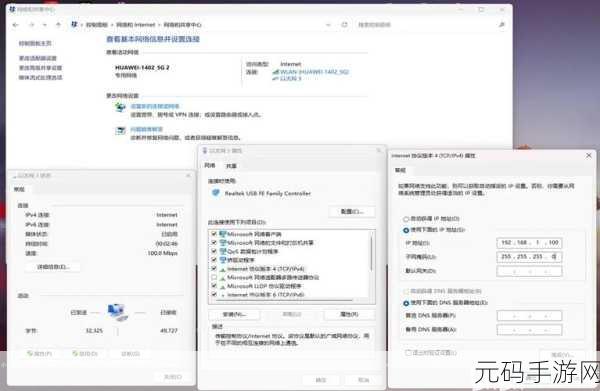The image size is (600, 391).
Task: Open 媒体流式处理选项 in the sidebar
Action: (40, 77)
